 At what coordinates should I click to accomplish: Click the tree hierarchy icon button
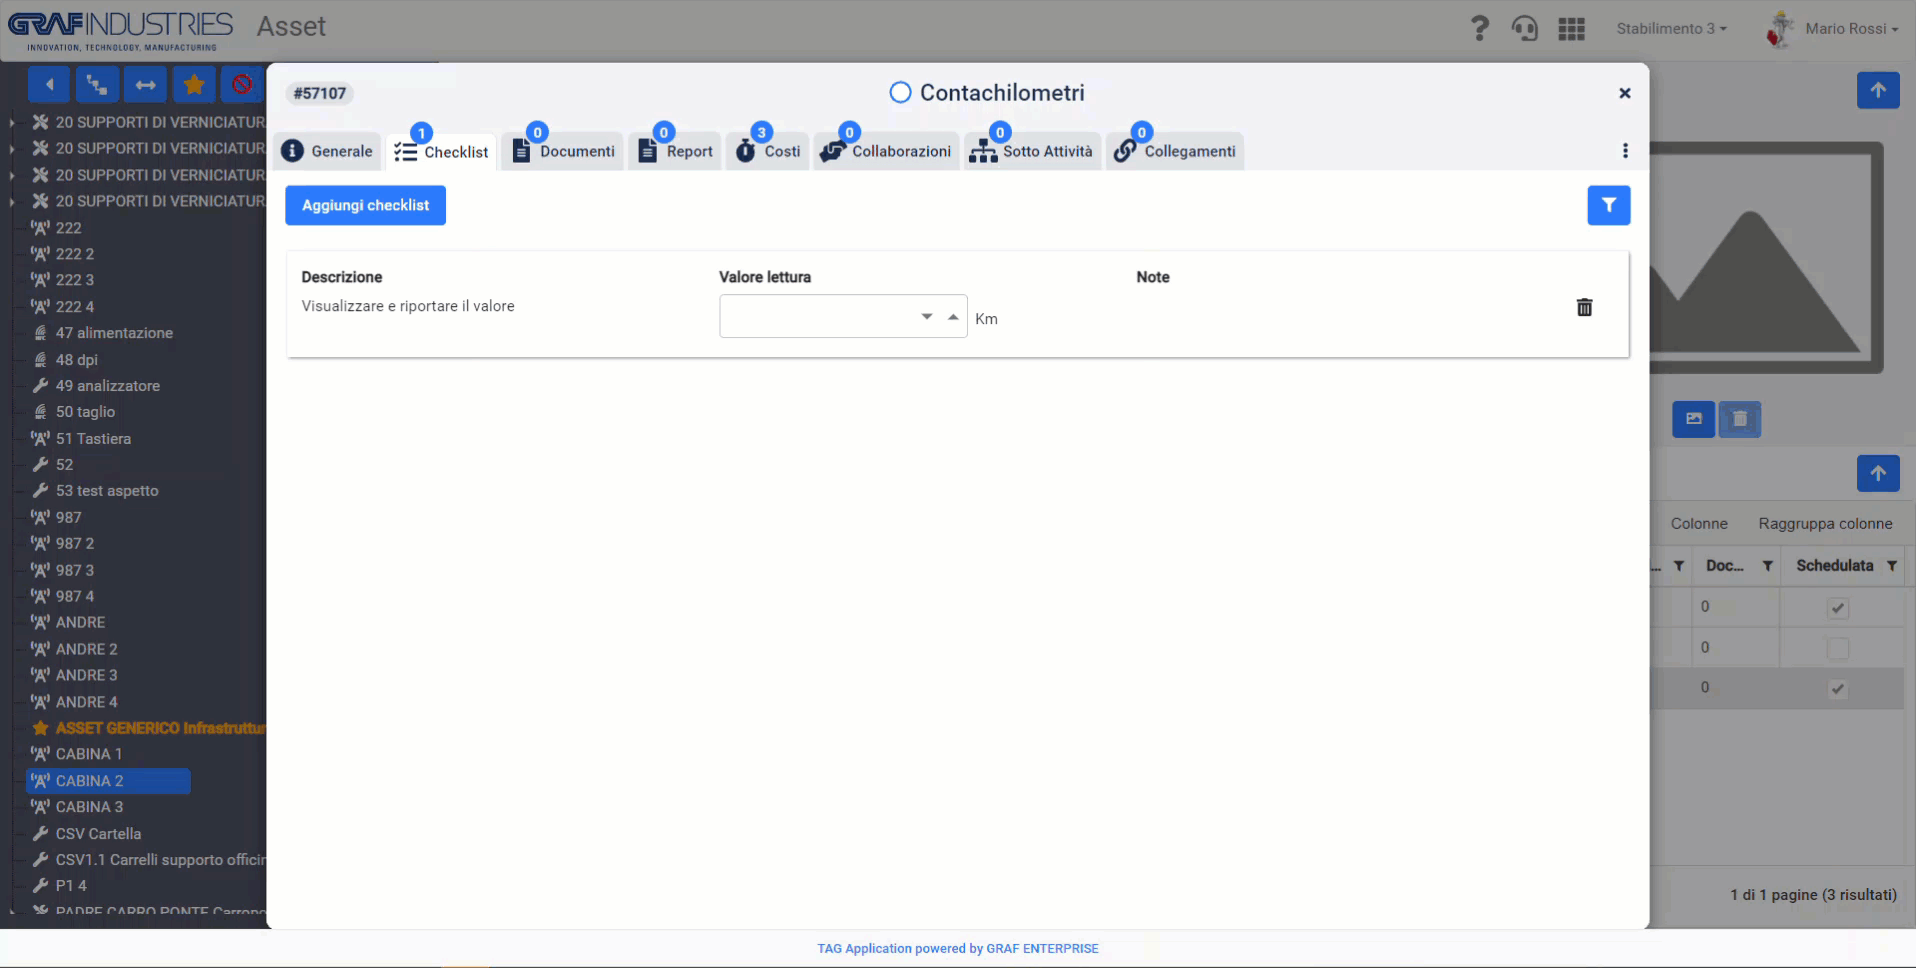point(97,85)
